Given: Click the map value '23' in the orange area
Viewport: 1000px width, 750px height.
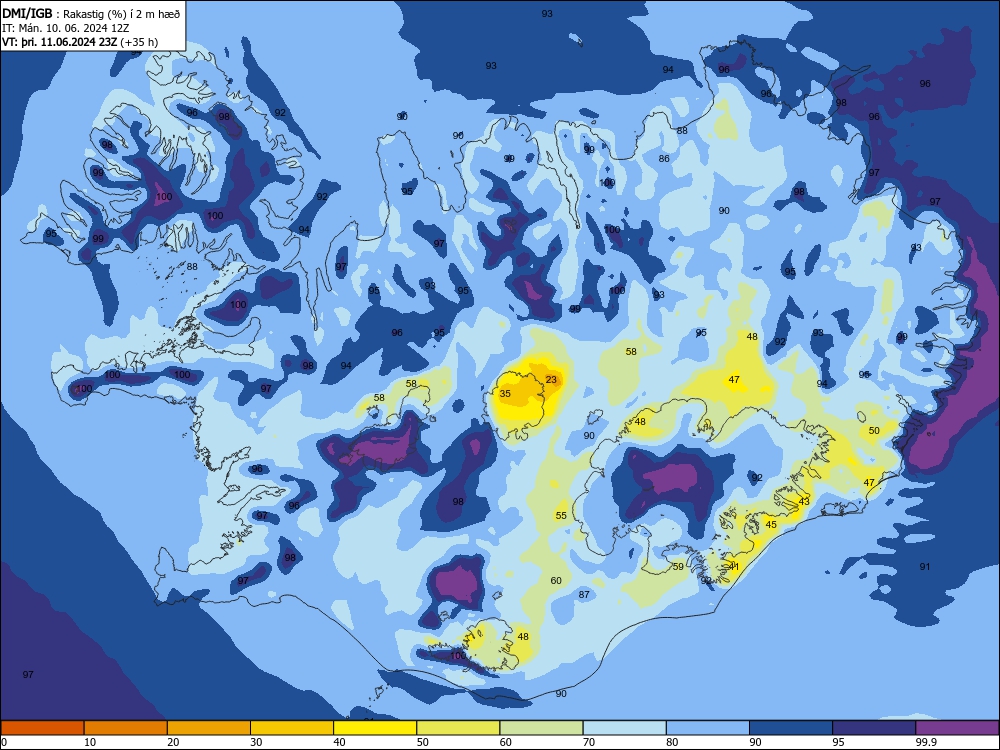Looking at the screenshot, I should (551, 379).
